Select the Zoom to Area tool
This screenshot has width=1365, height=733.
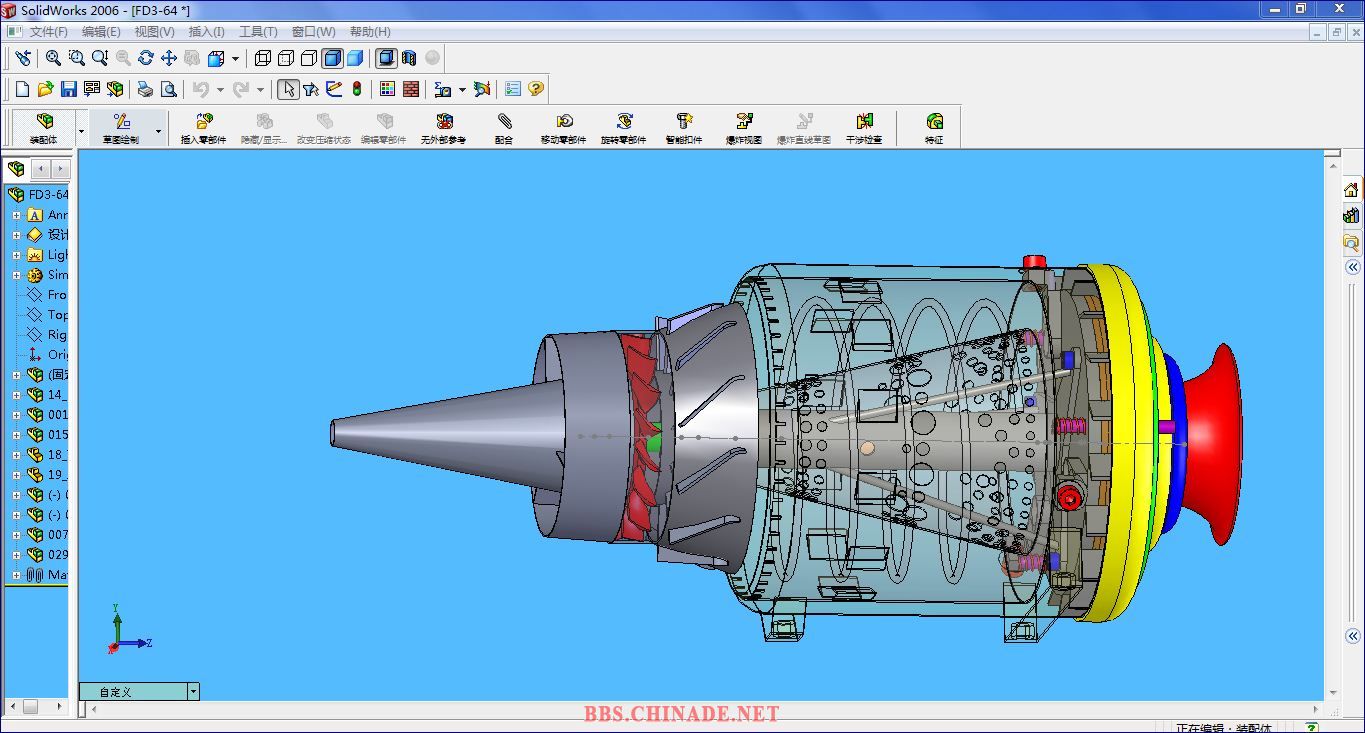(77, 58)
